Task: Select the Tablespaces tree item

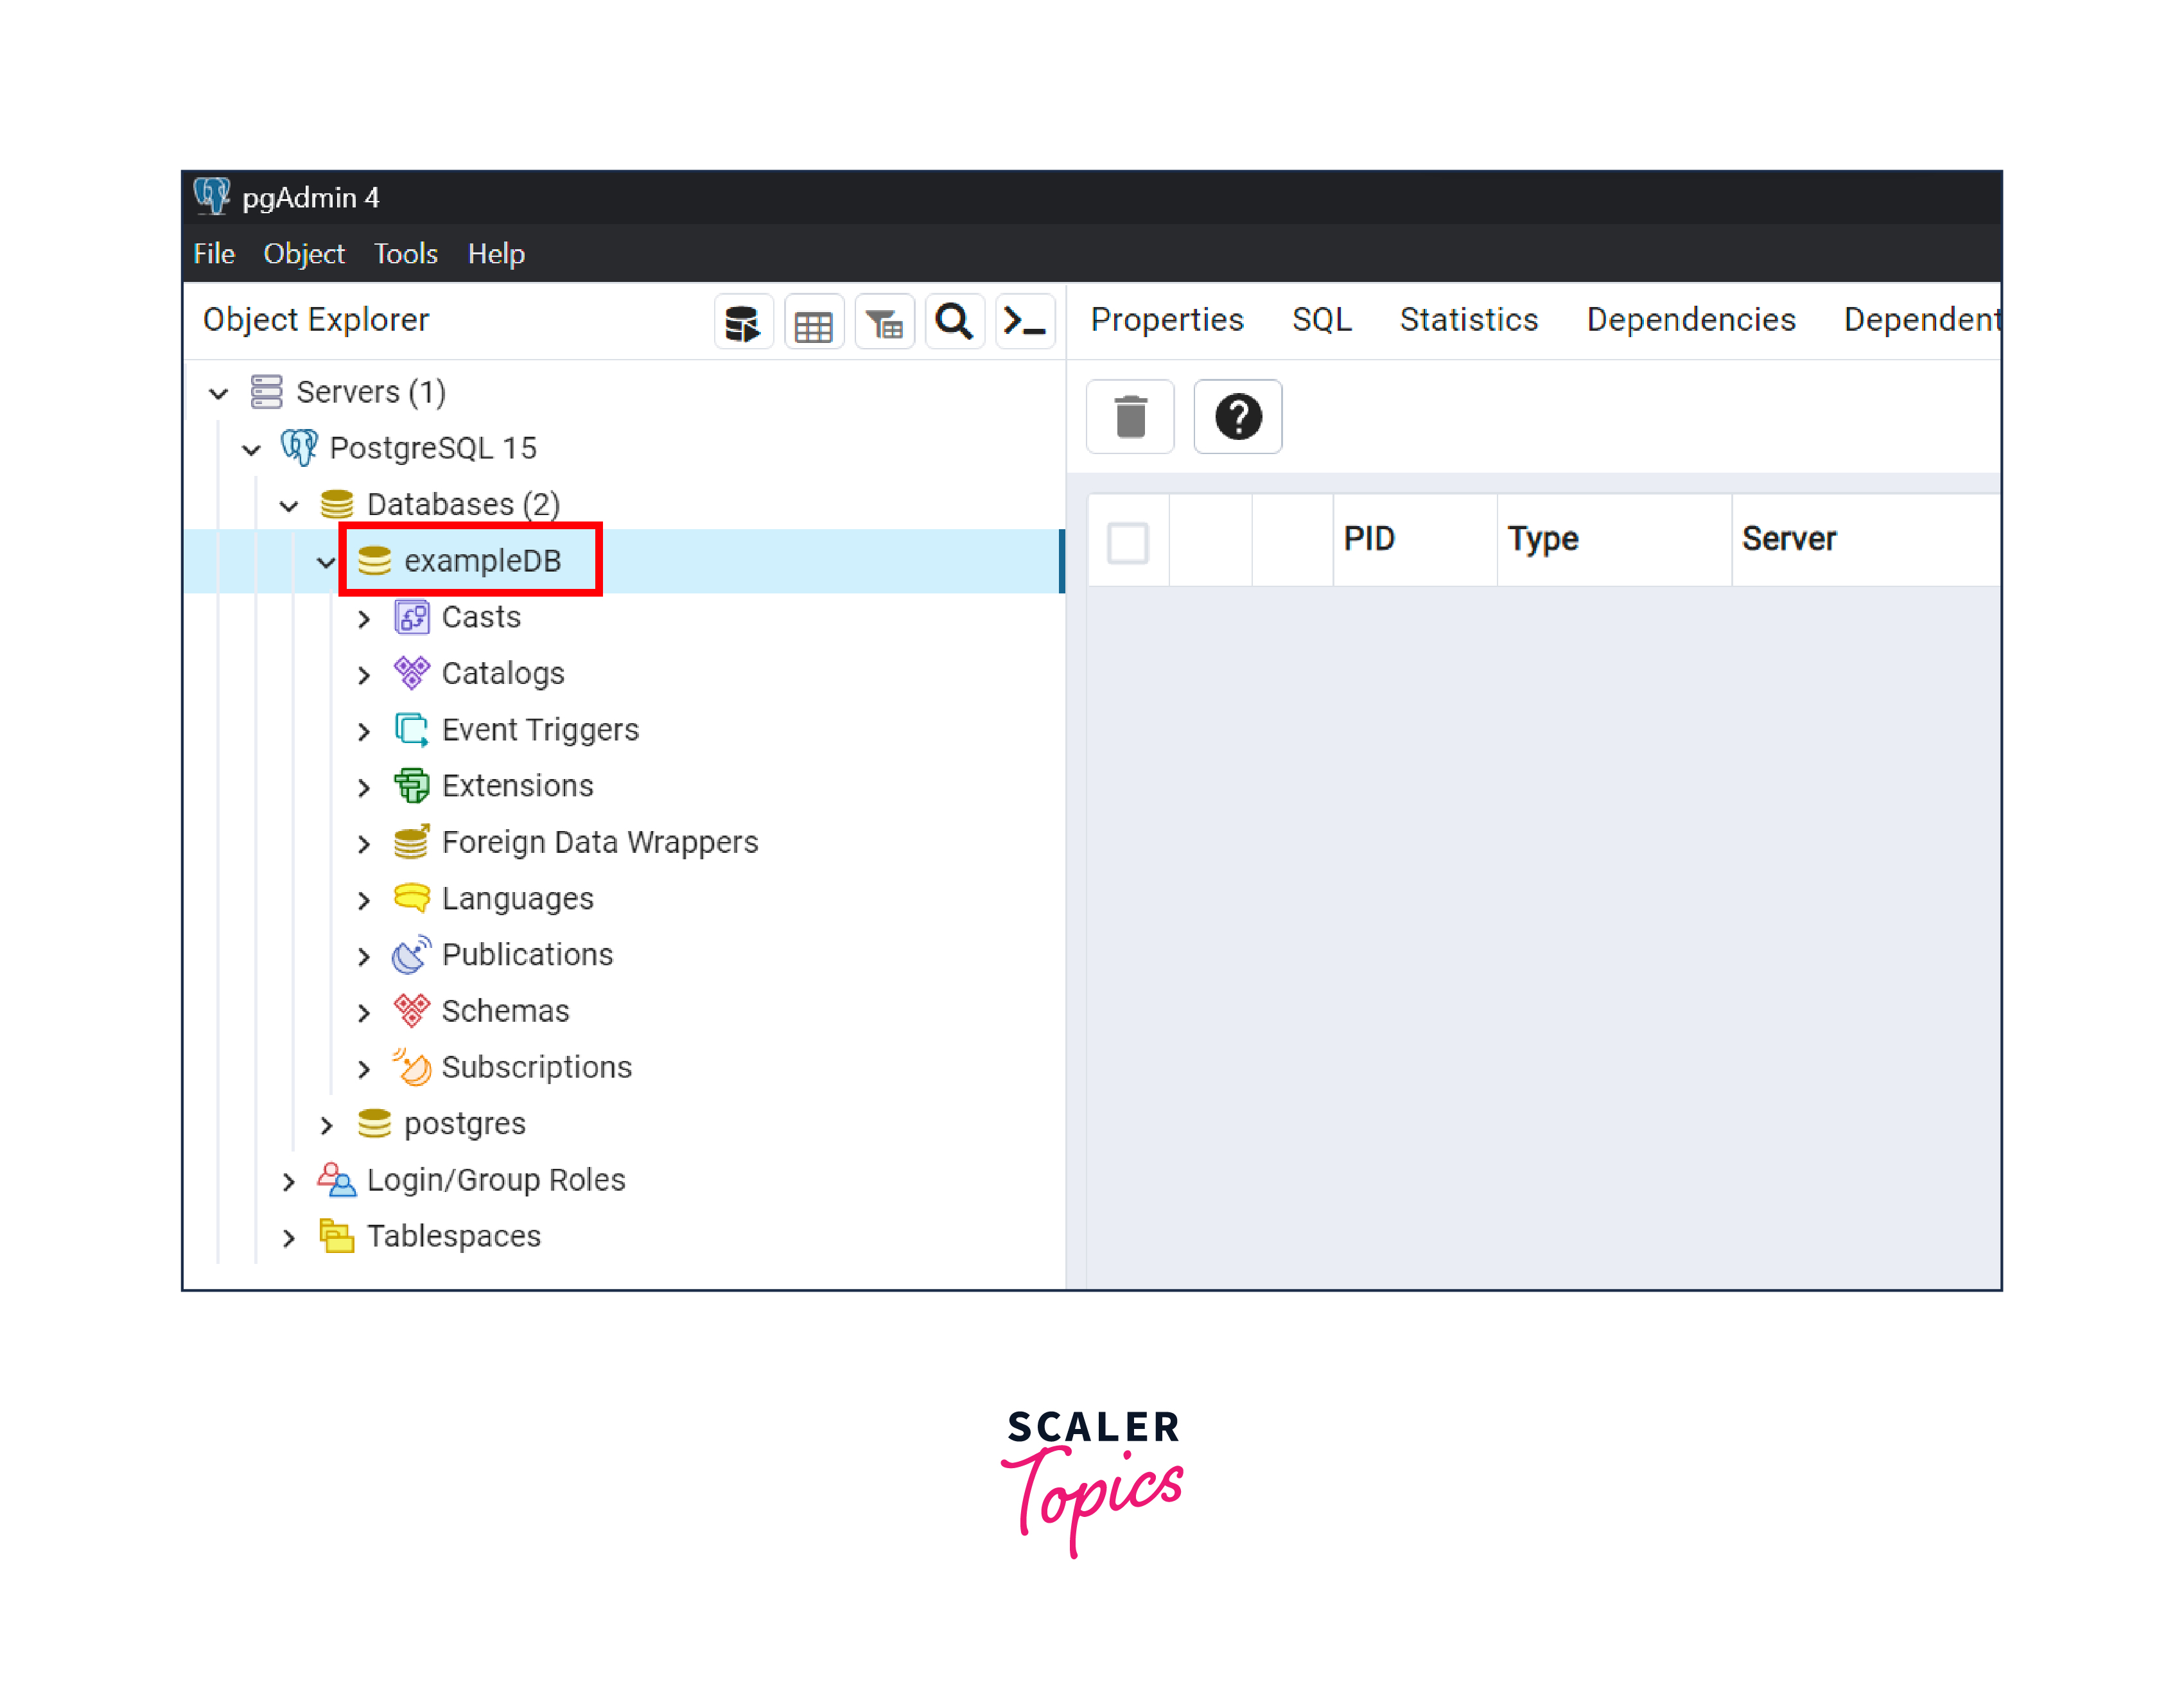Action: click(453, 1236)
